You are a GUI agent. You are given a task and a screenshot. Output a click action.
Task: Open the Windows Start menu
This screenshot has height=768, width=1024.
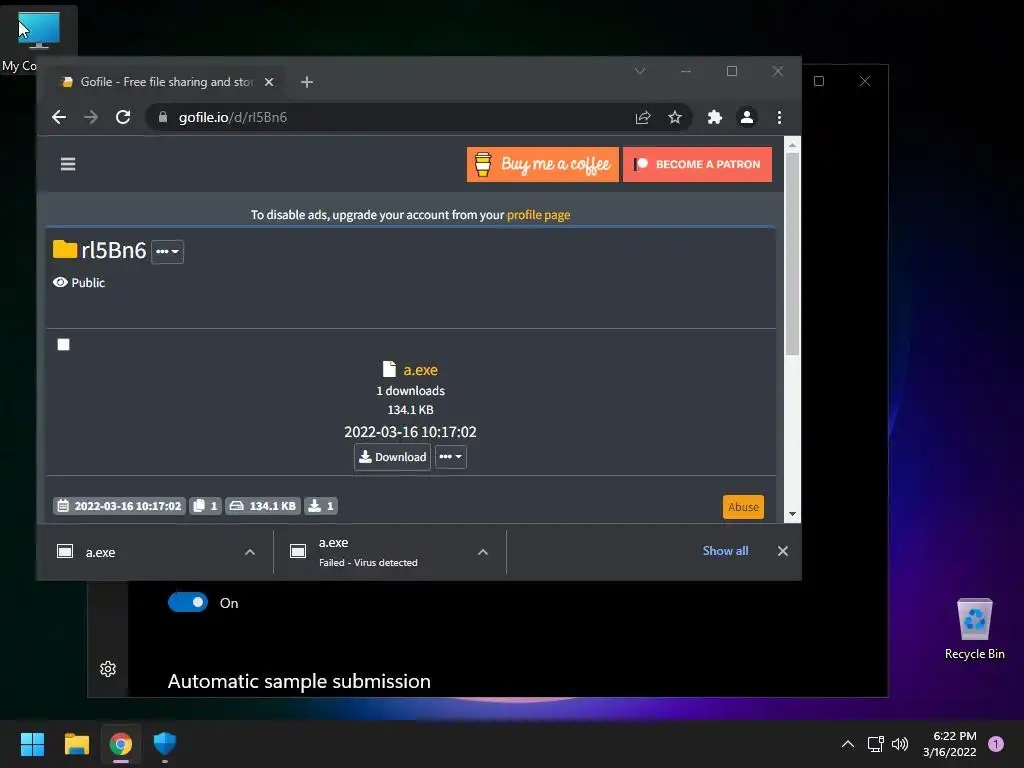(32, 744)
